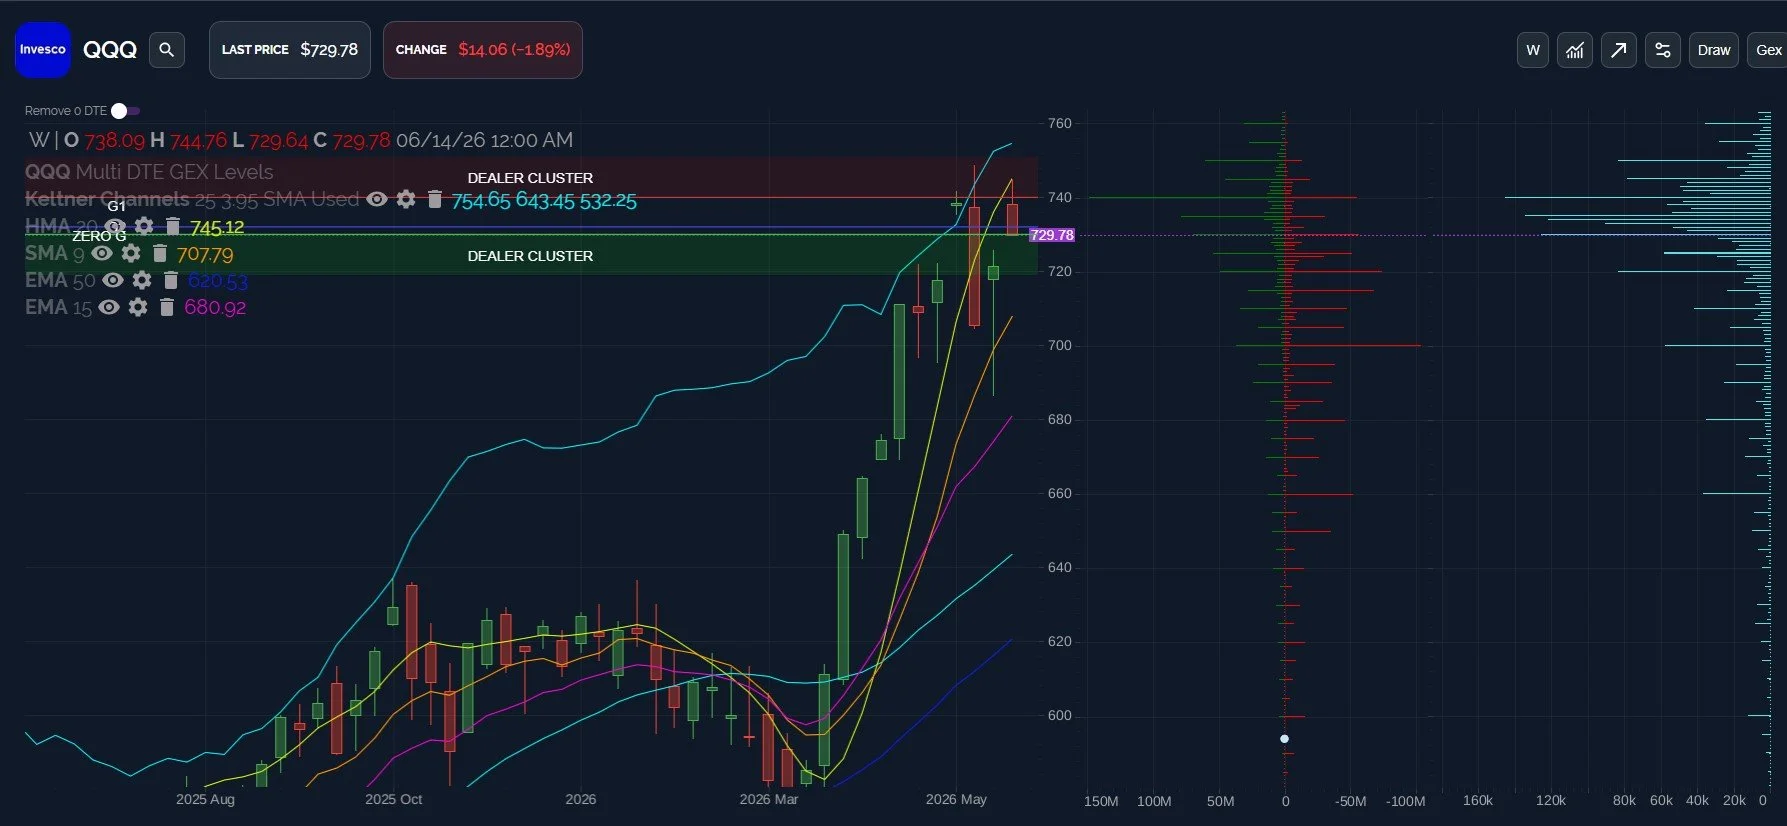Open Keltner Channels settings gear
Viewport: 1787px width, 826px height.
[406, 199]
